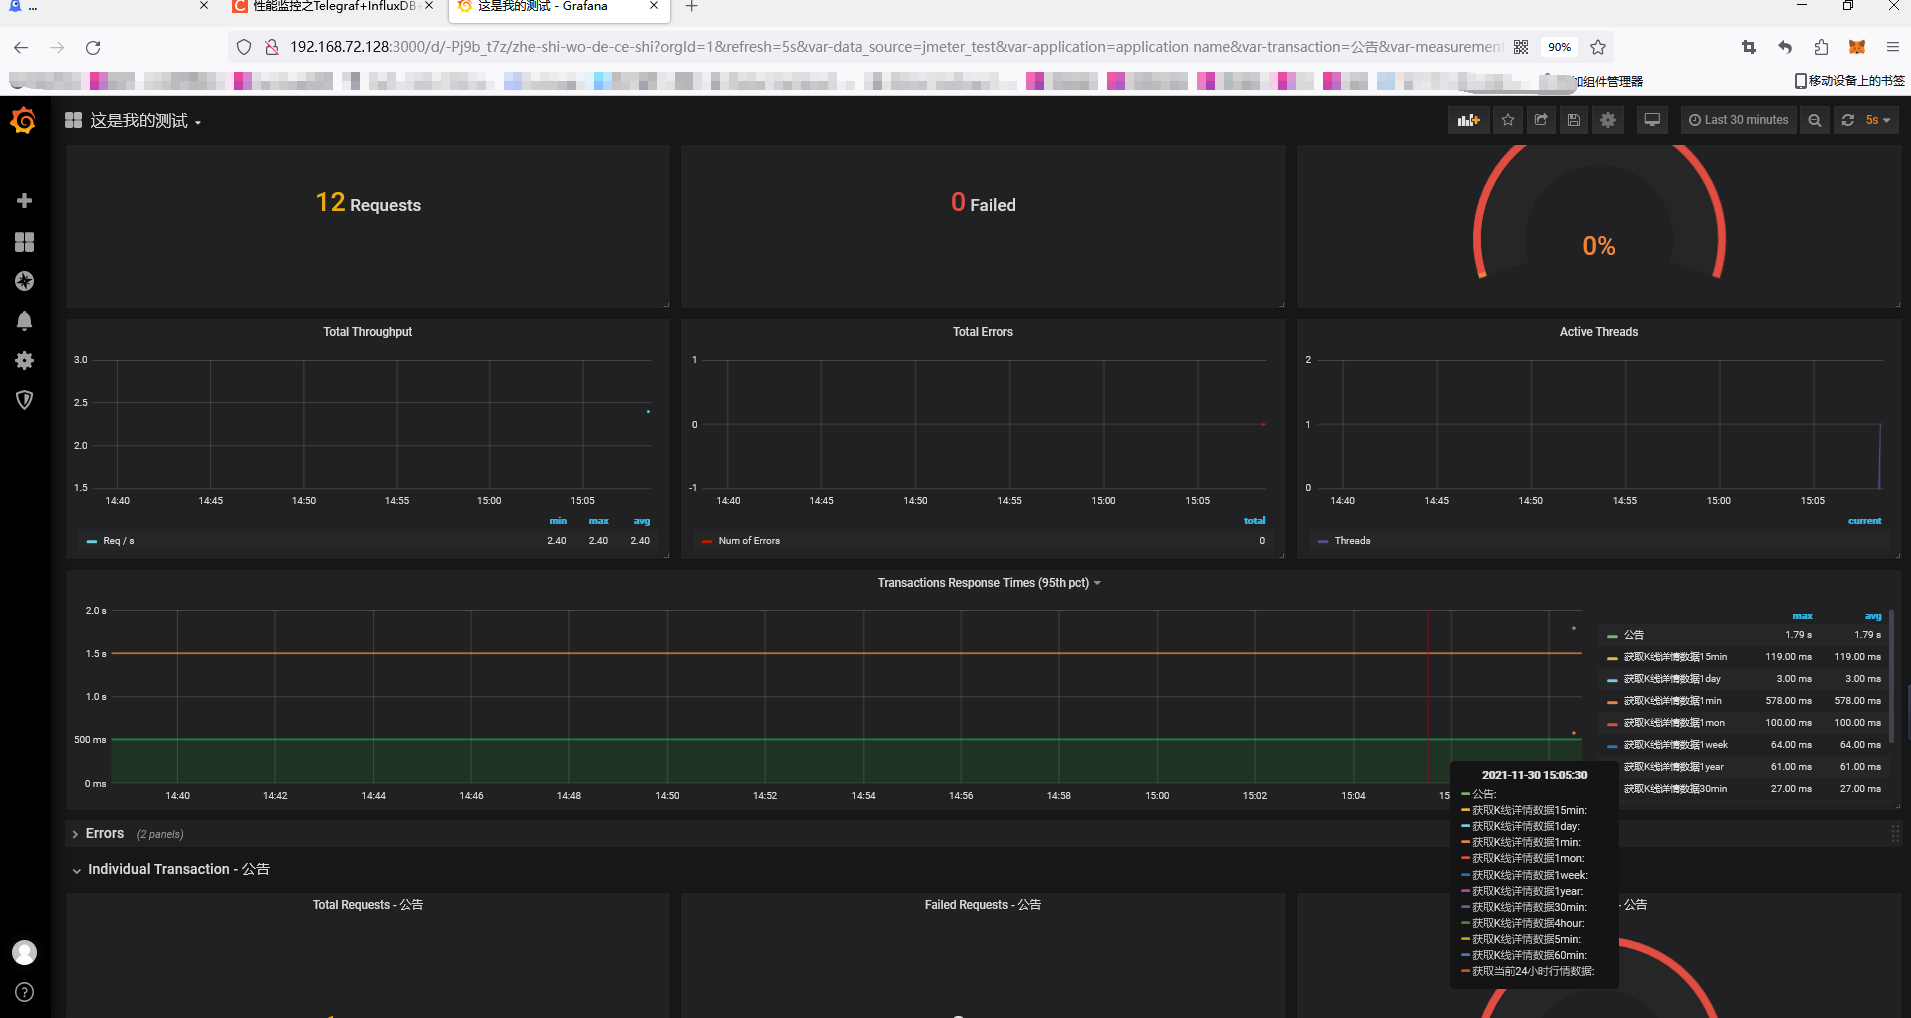Open Server Admin shield icon
The height and width of the screenshot is (1018, 1911).
click(25, 400)
